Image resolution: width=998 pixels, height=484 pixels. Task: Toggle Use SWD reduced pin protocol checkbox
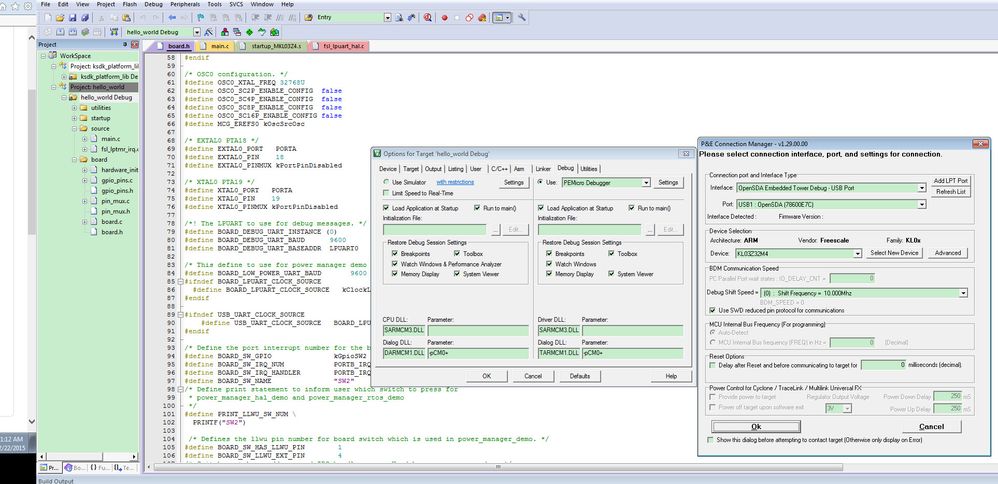click(711, 310)
